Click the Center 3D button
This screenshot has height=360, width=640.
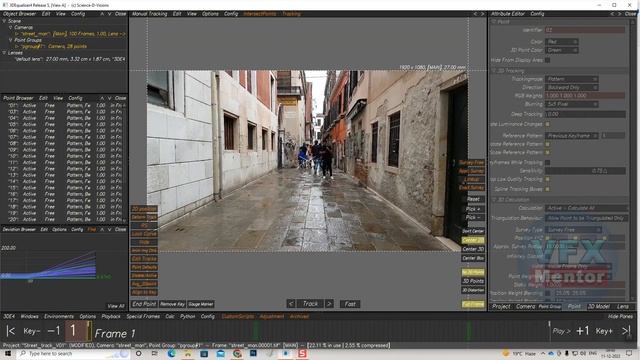473,249
